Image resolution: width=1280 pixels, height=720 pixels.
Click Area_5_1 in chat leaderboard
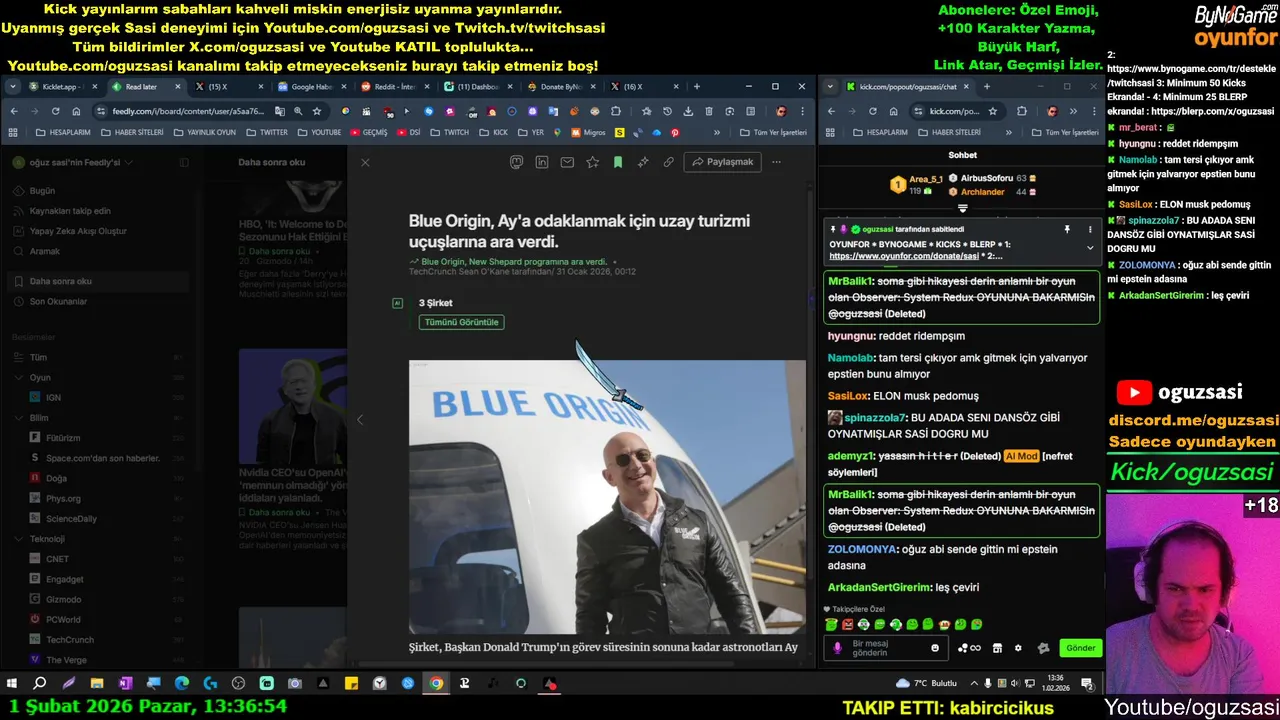[926, 179]
